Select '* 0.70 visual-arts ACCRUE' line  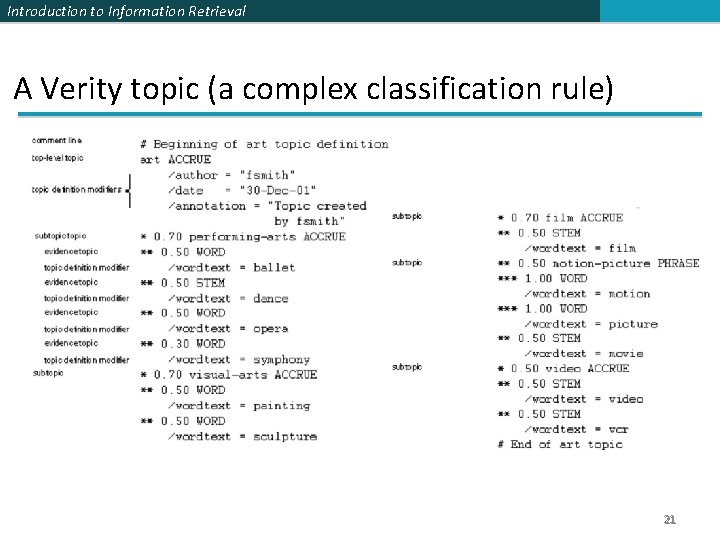[229, 375]
